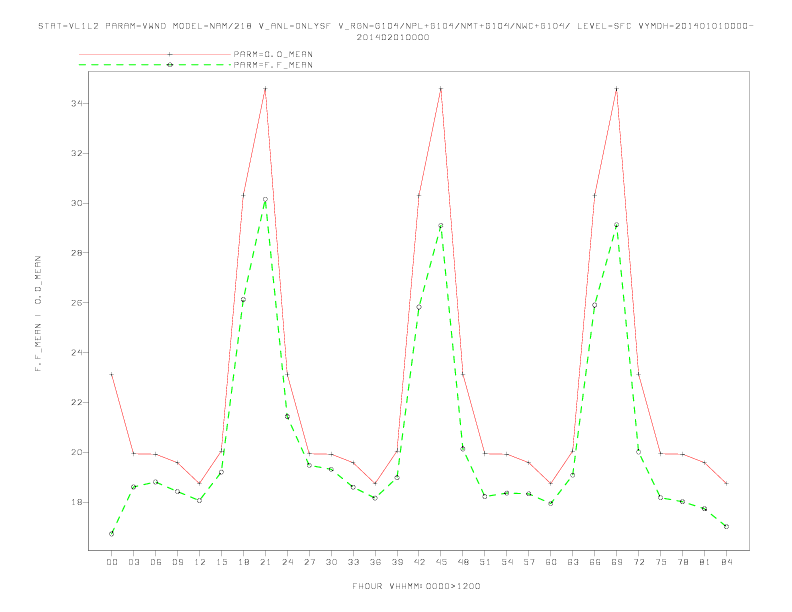This screenshot has height=612, width=792.
Task: Click the green dashed legend line sample
Action: 155,65
